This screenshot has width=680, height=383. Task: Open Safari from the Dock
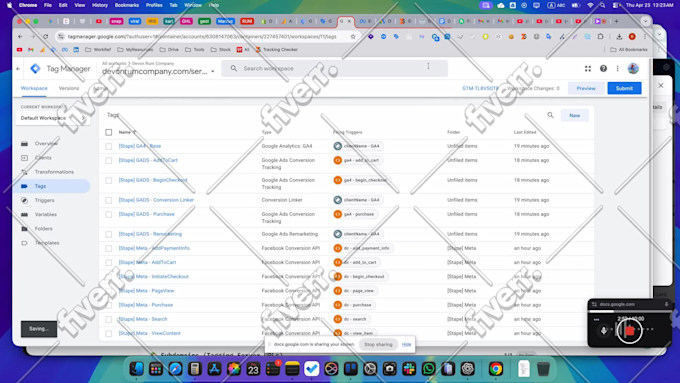pyautogui.click(x=175, y=369)
